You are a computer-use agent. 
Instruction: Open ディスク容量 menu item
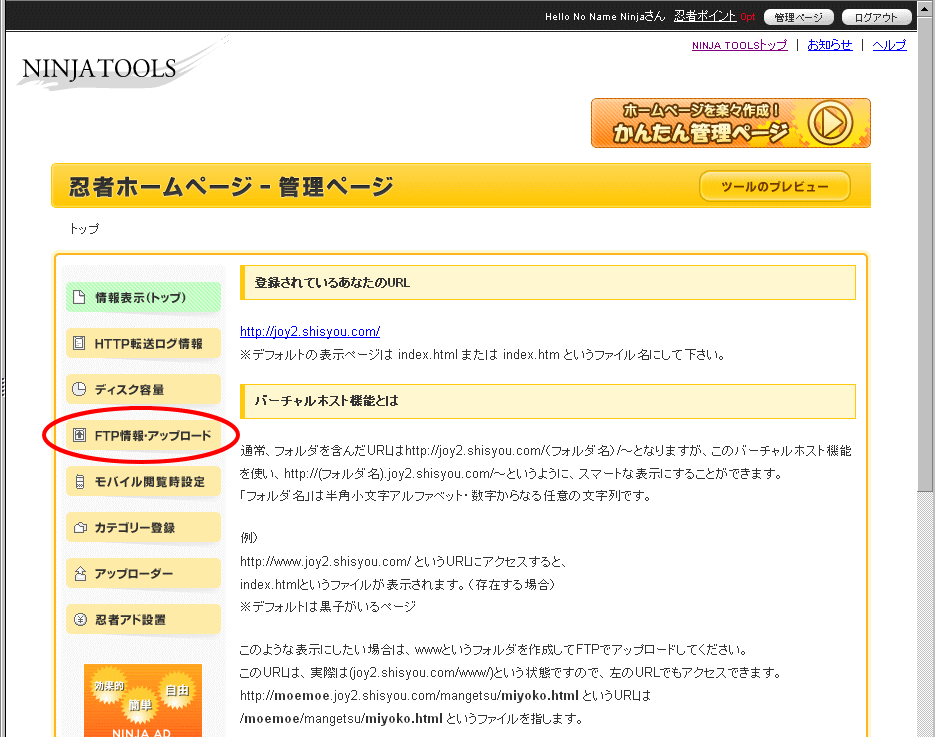coord(143,389)
